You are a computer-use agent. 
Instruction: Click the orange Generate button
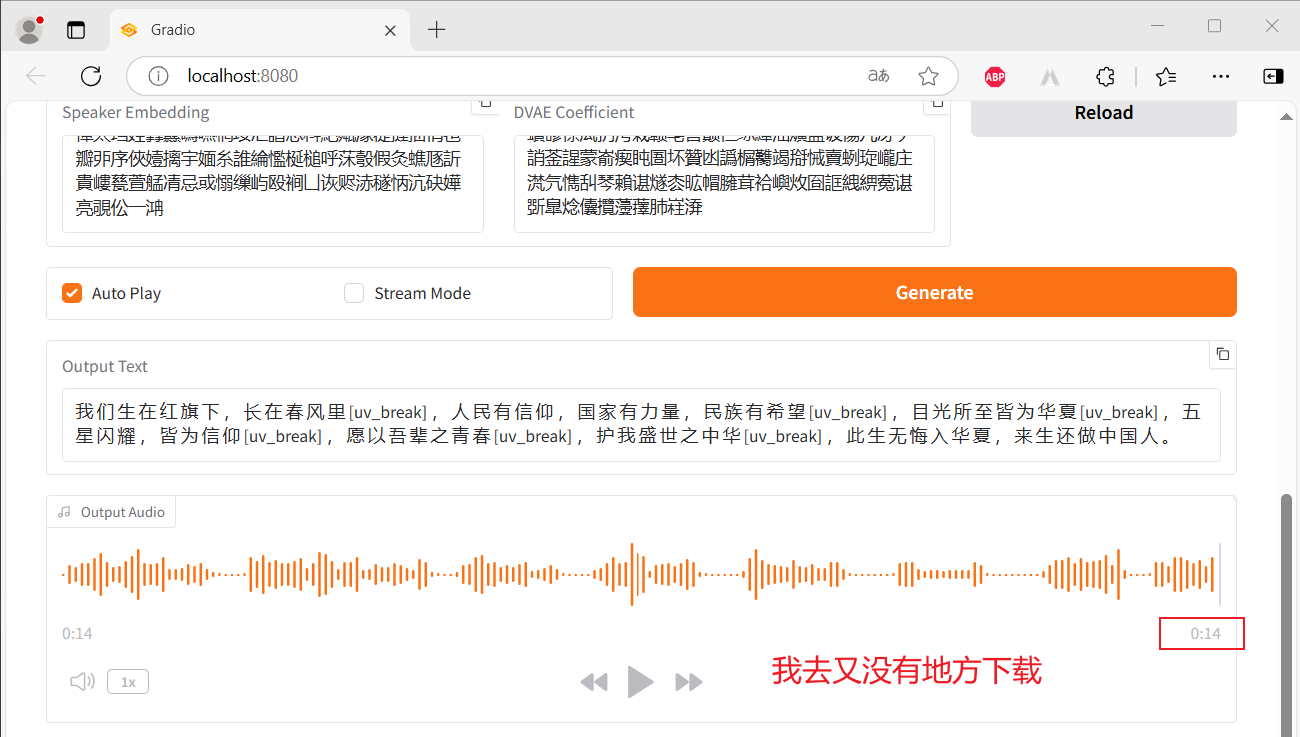(x=935, y=292)
